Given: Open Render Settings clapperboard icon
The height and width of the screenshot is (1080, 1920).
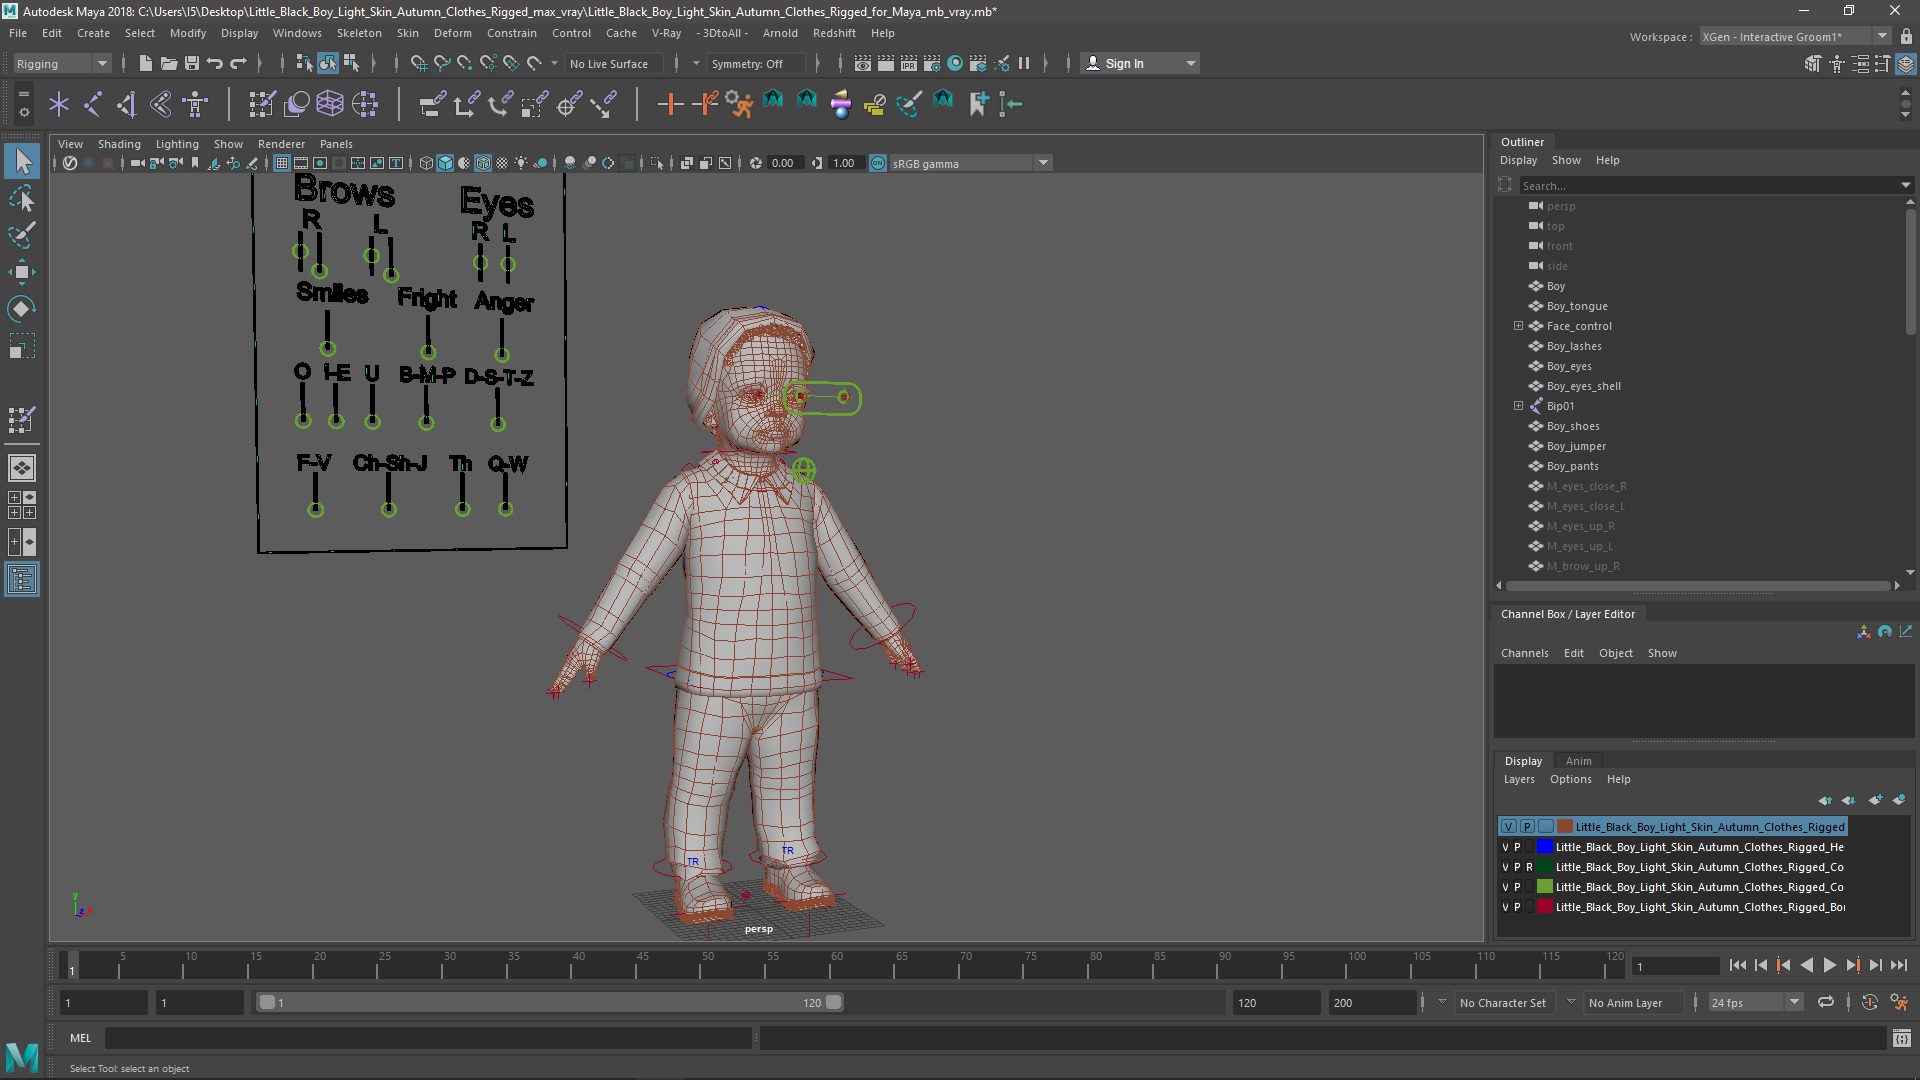Looking at the screenshot, I should tap(932, 63).
